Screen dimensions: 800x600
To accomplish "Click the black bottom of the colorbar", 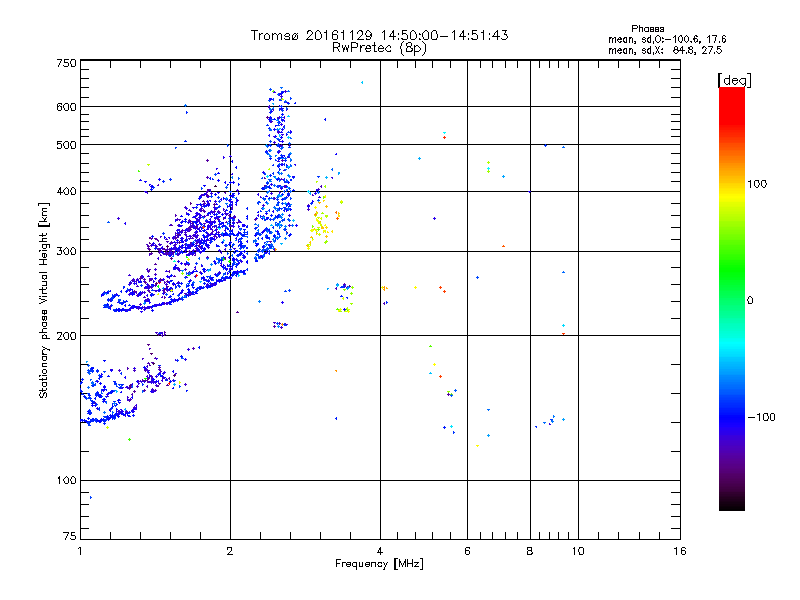I will point(732,503).
